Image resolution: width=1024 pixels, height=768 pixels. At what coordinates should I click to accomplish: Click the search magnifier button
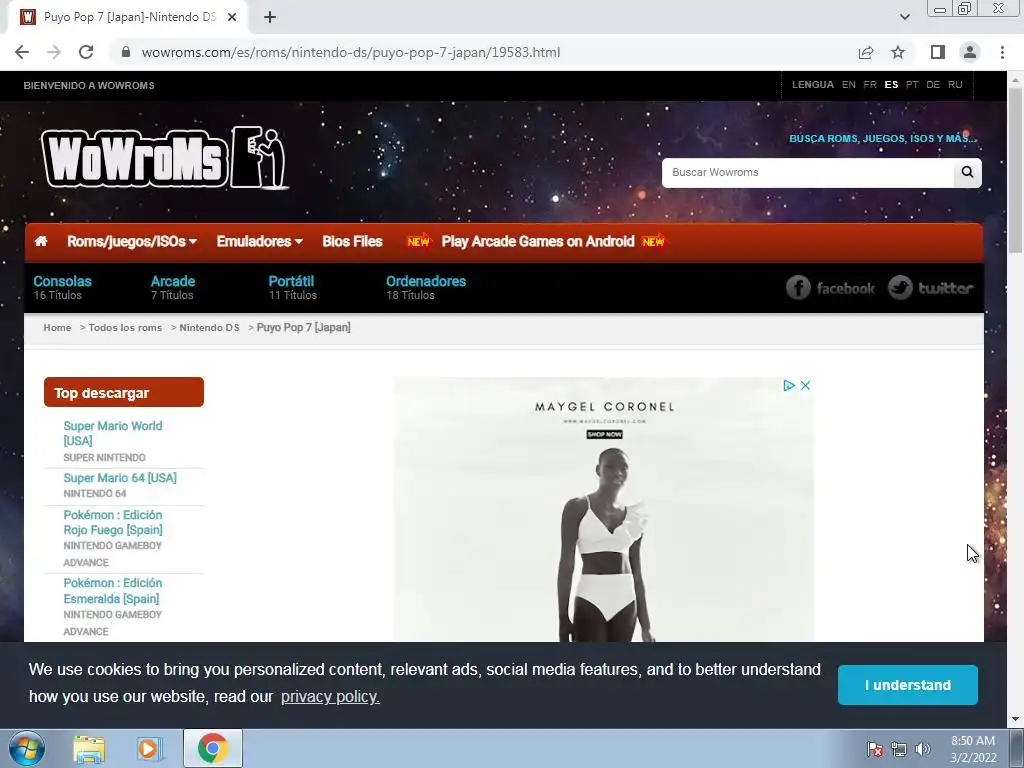[x=967, y=172]
